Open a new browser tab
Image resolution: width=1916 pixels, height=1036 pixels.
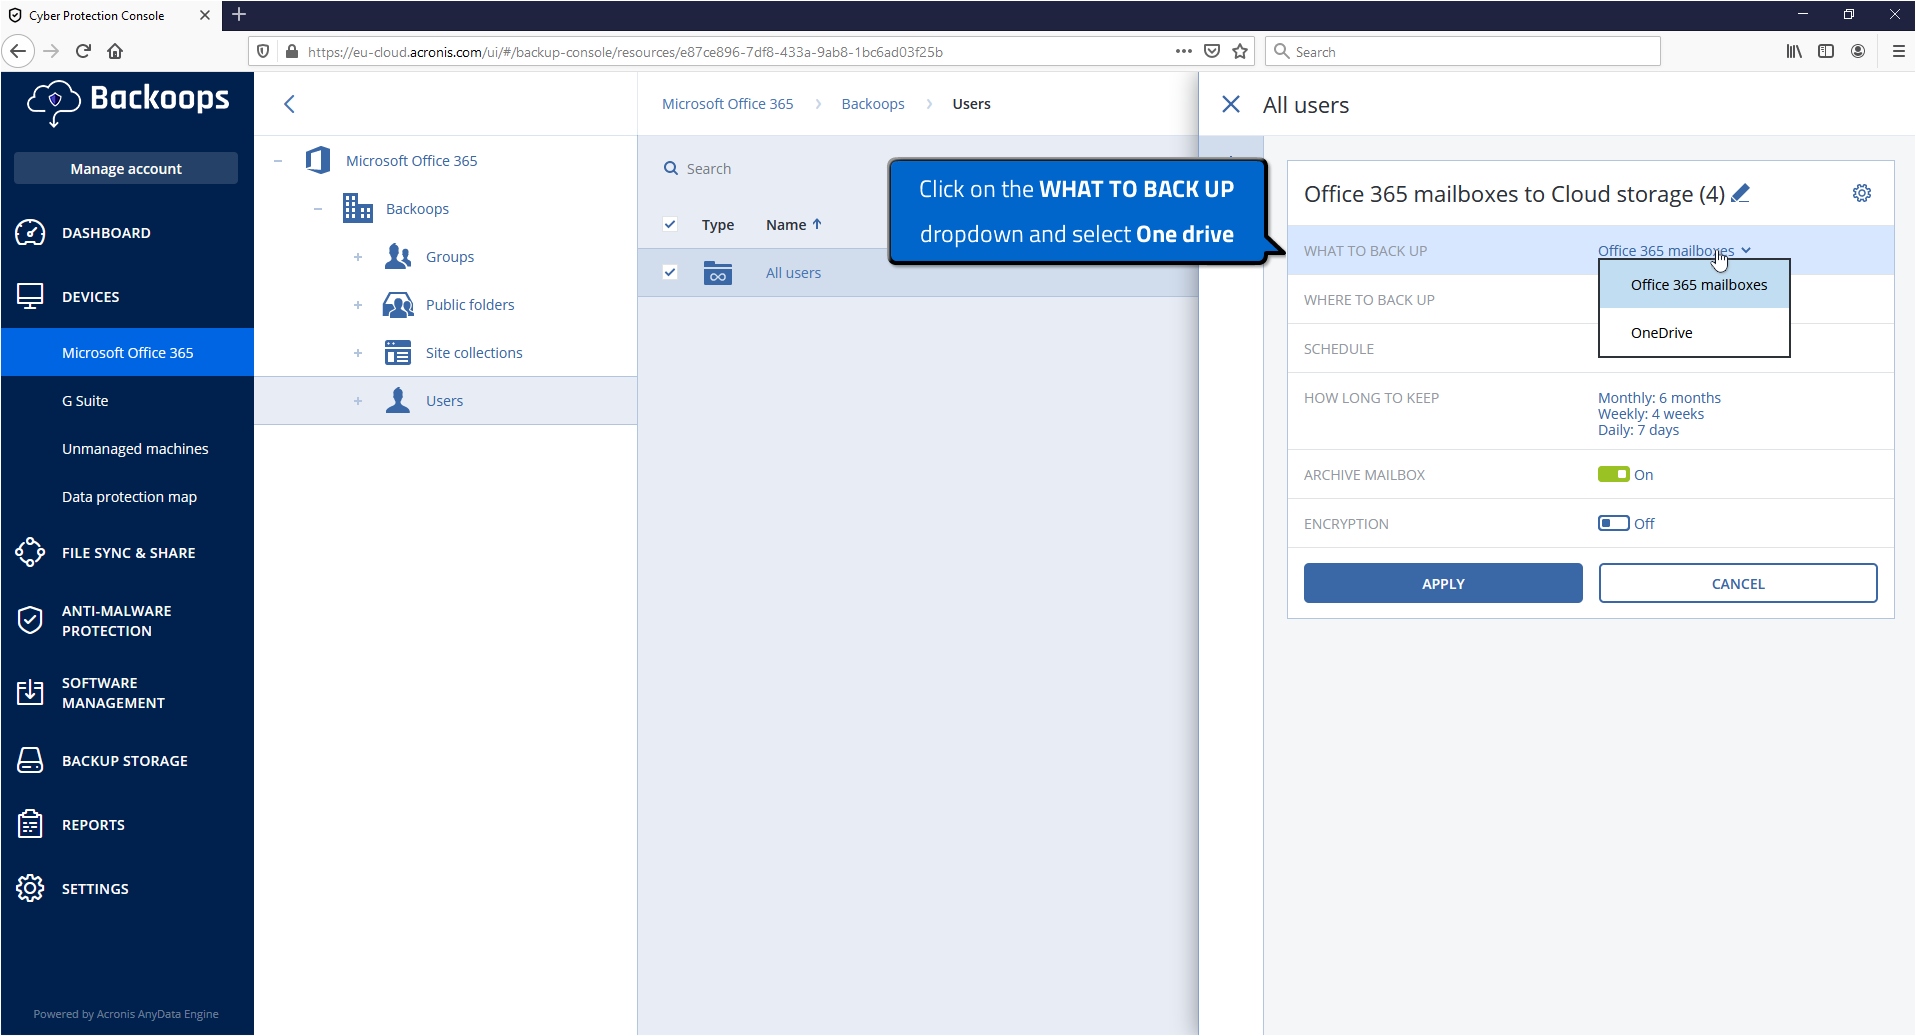(x=239, y=15)
